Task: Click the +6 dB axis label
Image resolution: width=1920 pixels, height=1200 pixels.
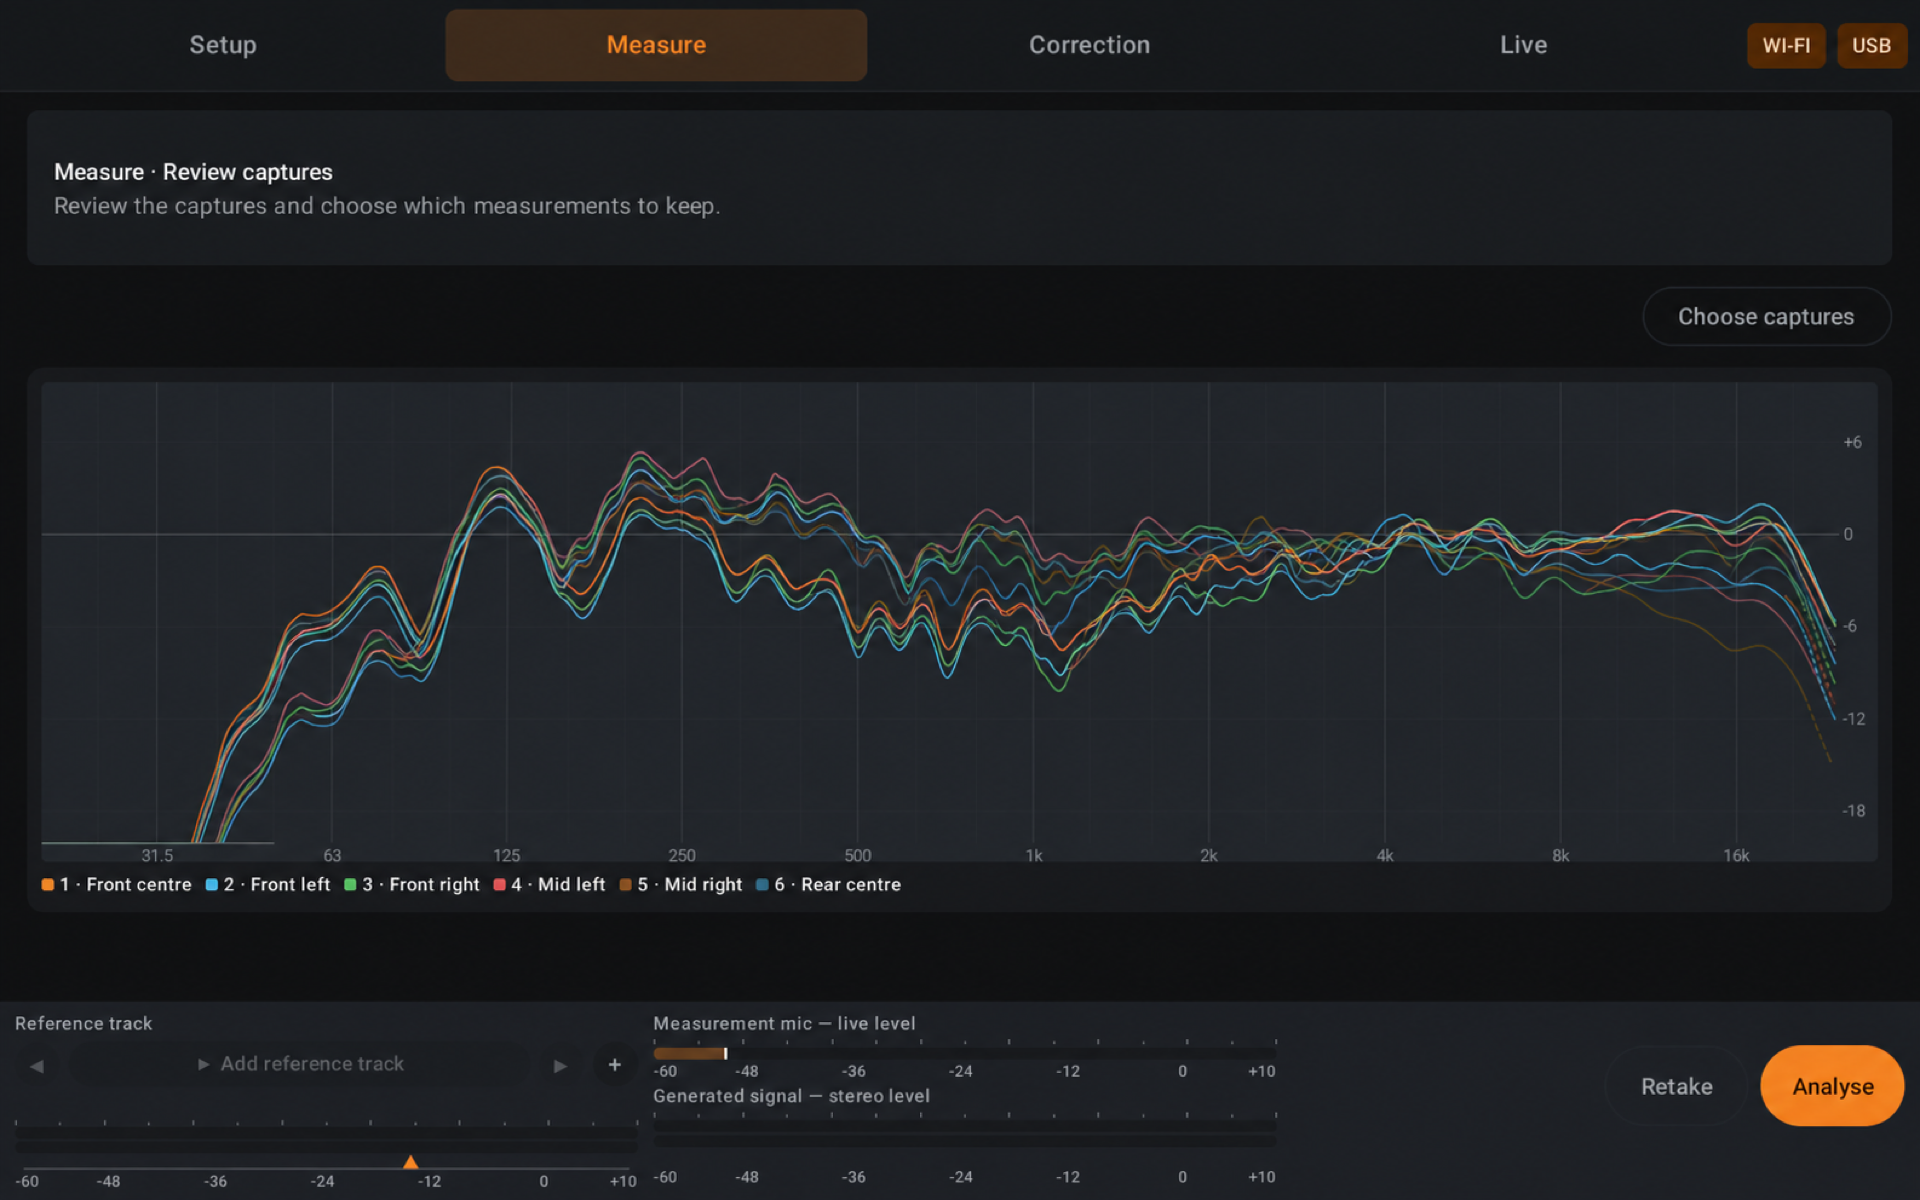Action: (1852, 442)
